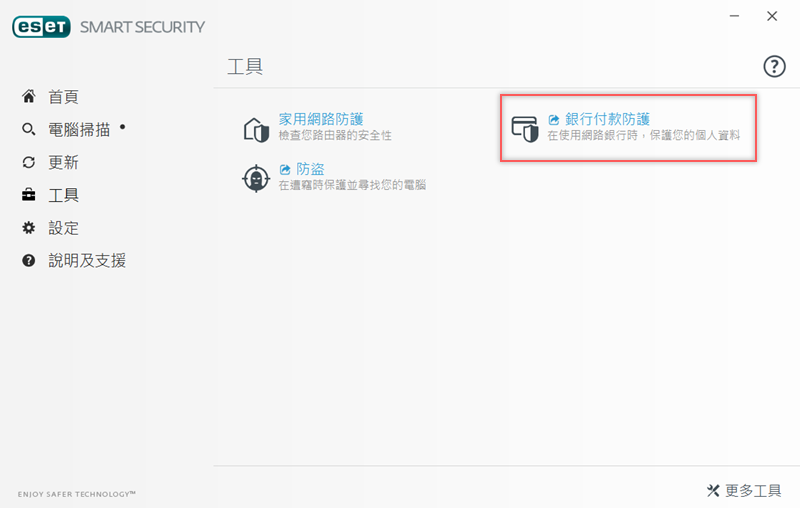800x508 pixels.
Task: Click the ESET logo
Action: tap(41, 27)
